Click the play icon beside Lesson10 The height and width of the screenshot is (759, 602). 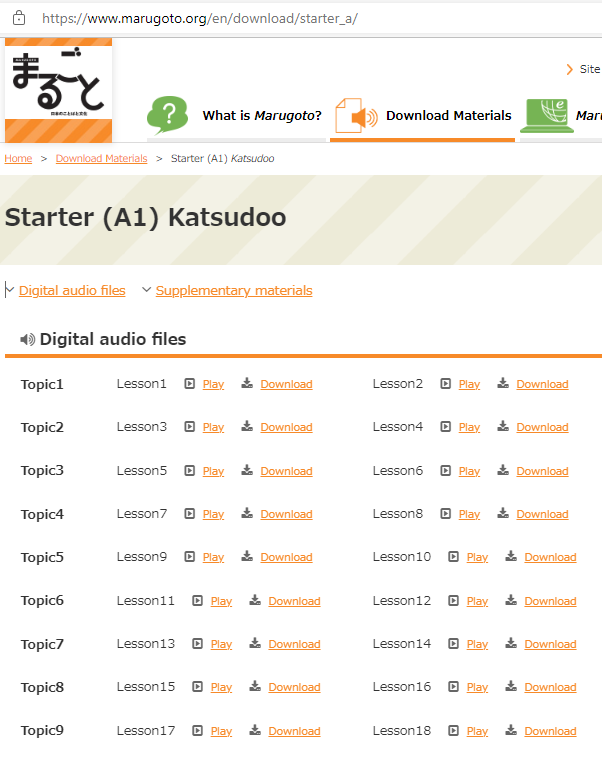click(453, 557)
